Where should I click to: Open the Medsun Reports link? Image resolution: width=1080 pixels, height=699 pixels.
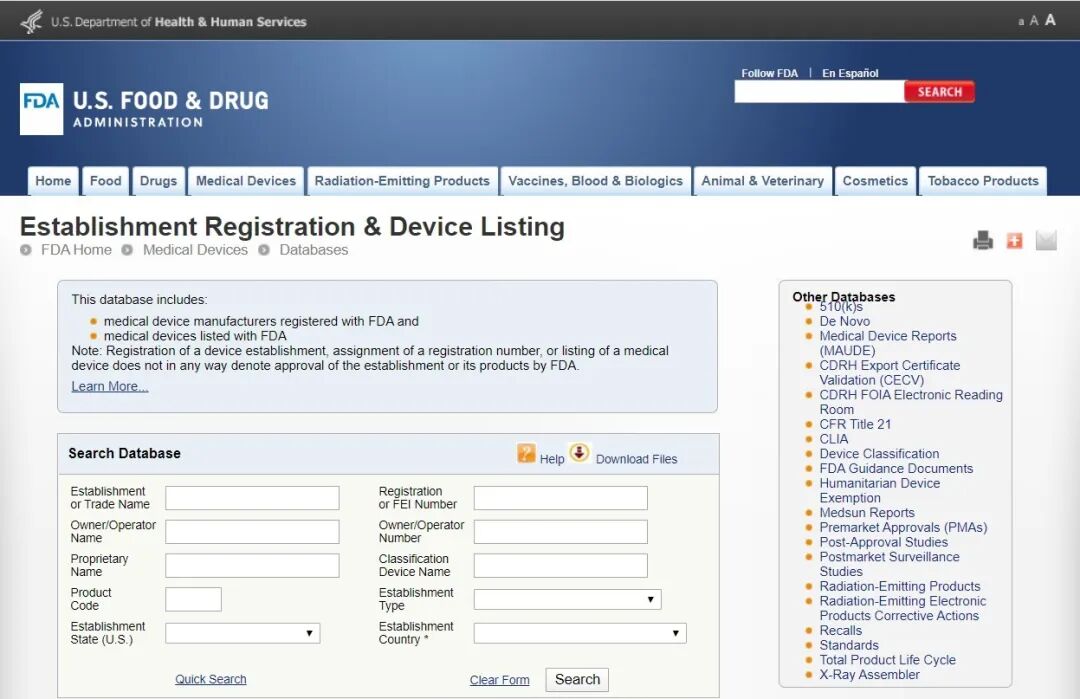(866, 512)
